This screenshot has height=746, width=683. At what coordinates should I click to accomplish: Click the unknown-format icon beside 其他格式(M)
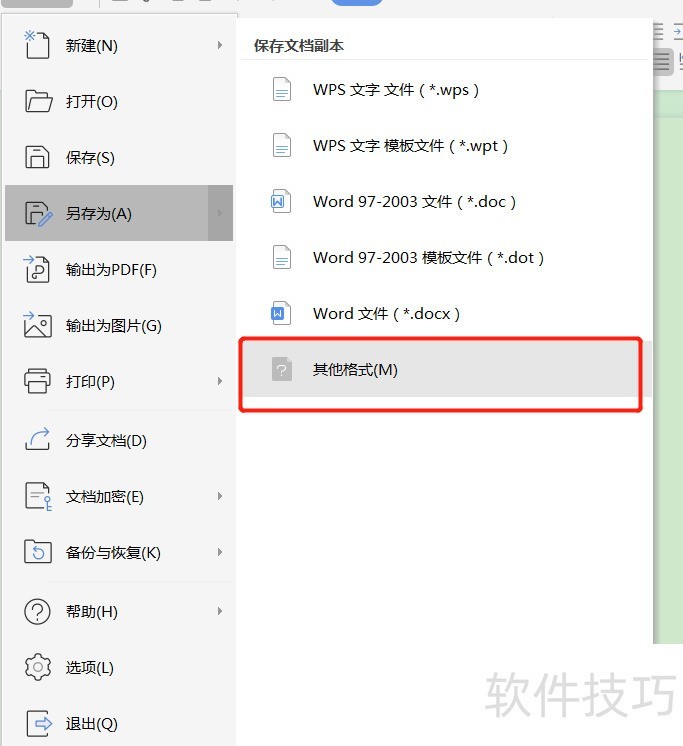[x=282, y=369]
